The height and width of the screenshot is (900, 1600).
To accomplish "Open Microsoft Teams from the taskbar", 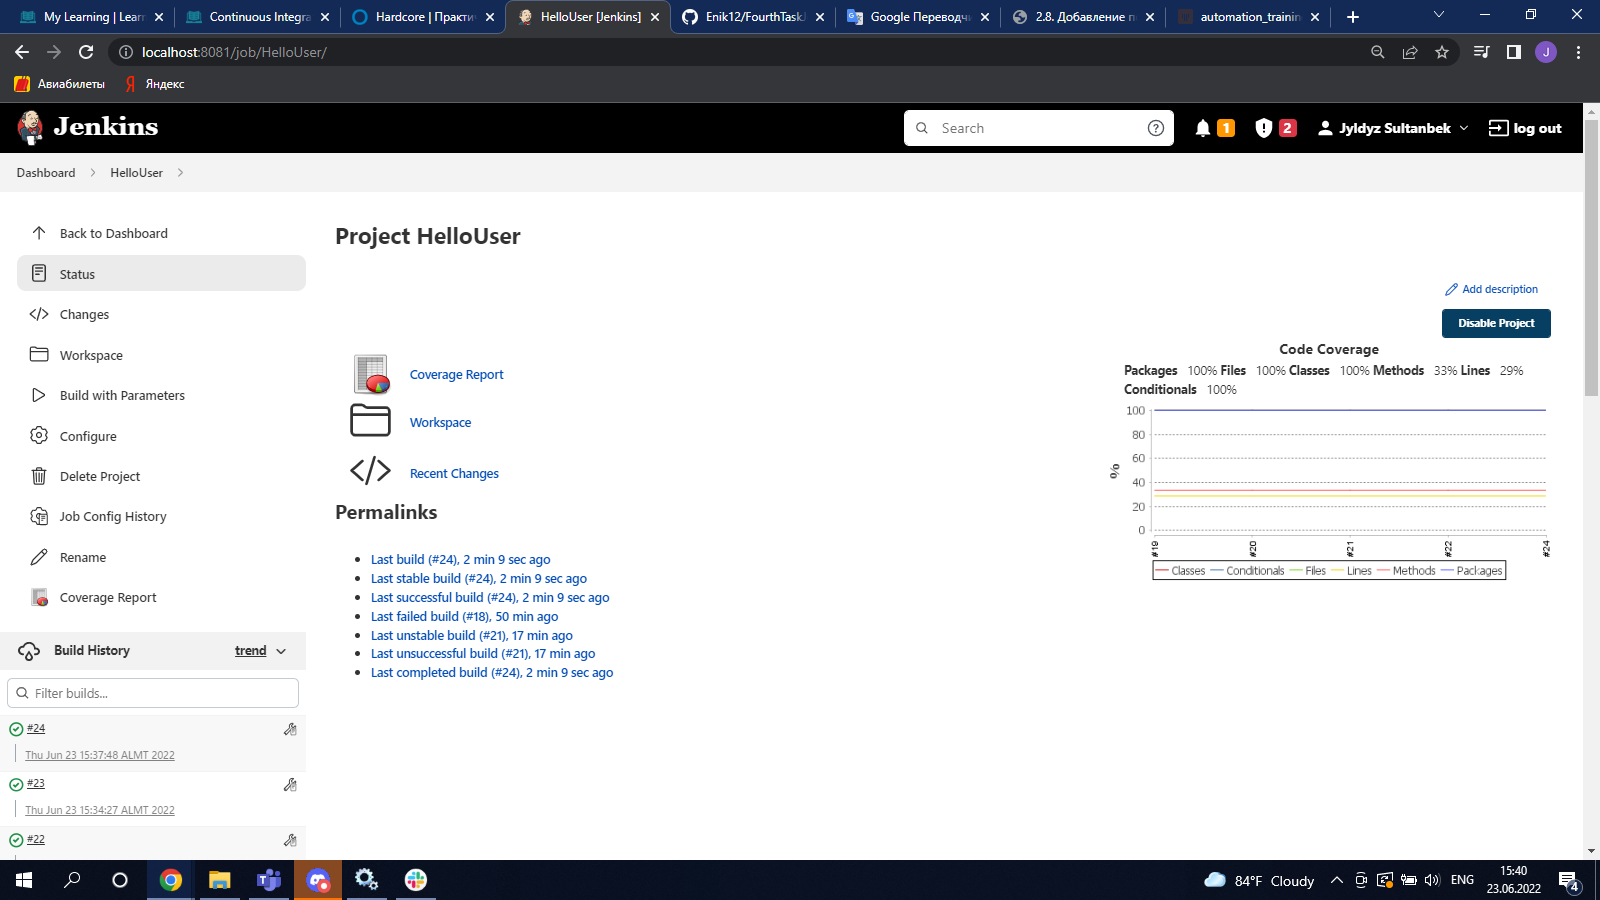I will click(x=269, y=880).
